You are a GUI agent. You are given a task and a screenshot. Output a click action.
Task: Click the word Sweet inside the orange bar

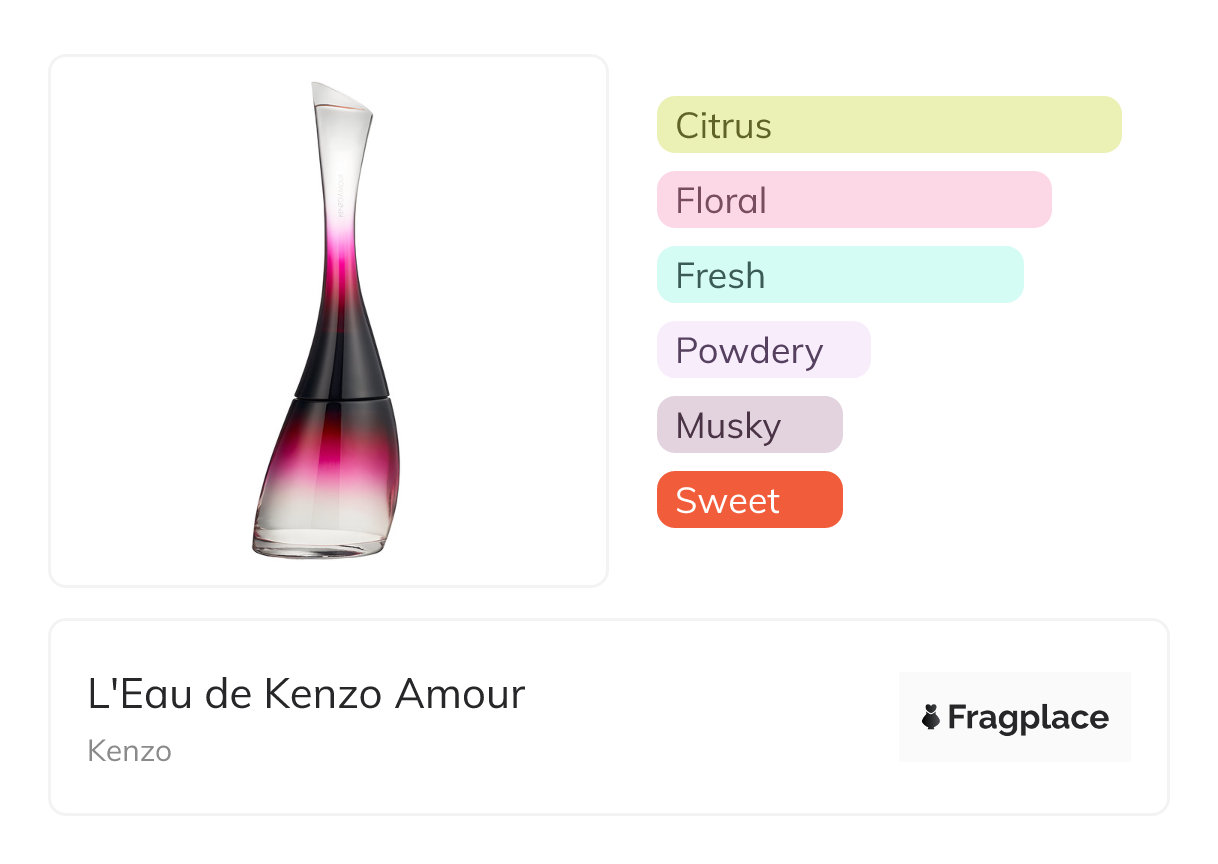click(x=727, y=501)
